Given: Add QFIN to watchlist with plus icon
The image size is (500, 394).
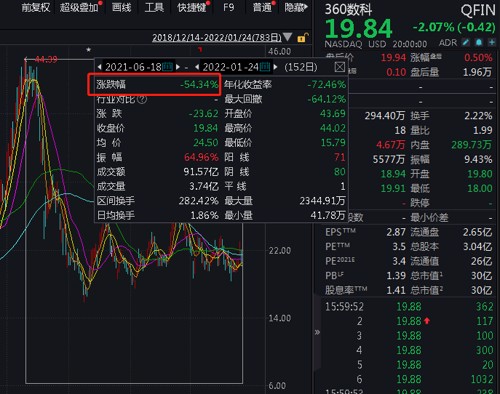Looking at the screenshot, I should click(x=492, y=42).
